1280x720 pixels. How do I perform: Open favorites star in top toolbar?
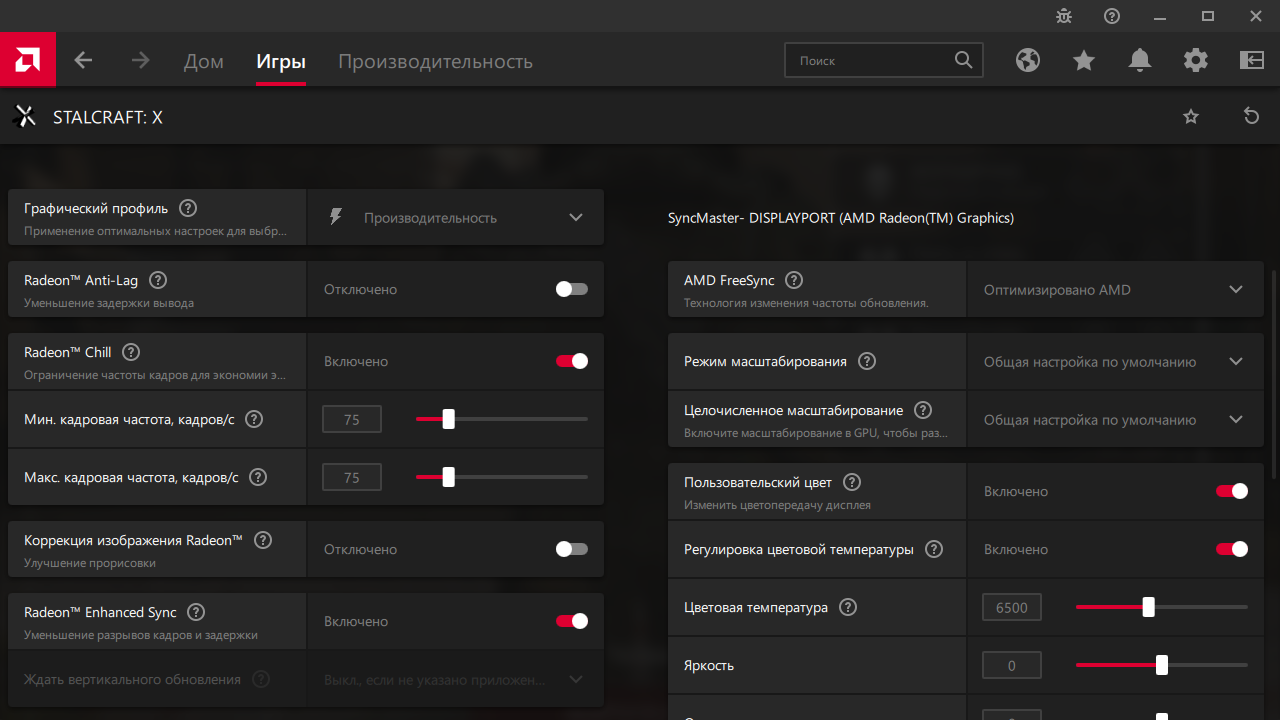[x=1084, y=60]
